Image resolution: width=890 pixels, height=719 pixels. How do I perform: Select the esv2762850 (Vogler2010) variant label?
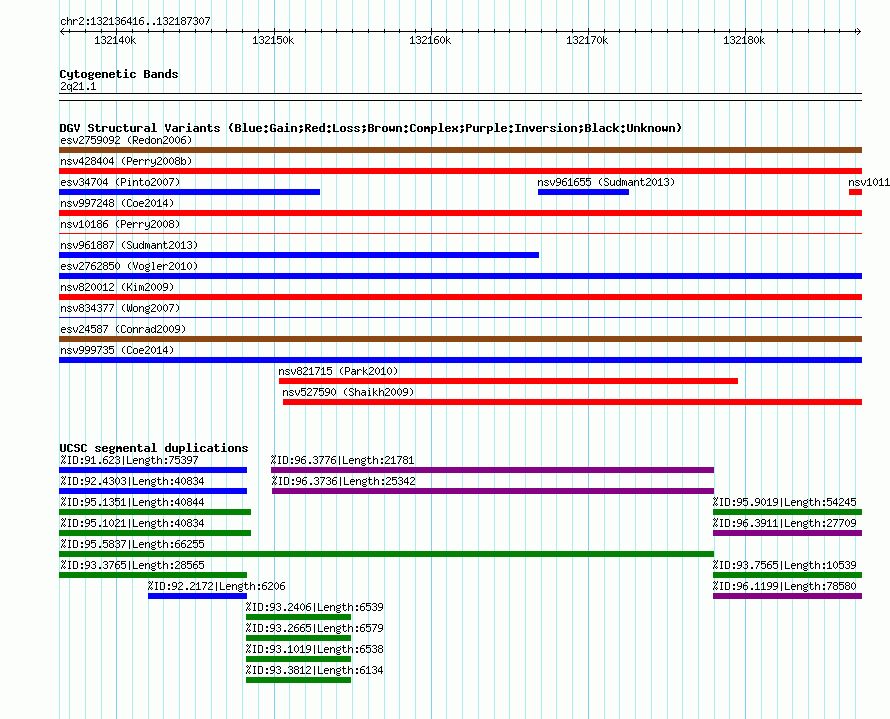point(129,266)
